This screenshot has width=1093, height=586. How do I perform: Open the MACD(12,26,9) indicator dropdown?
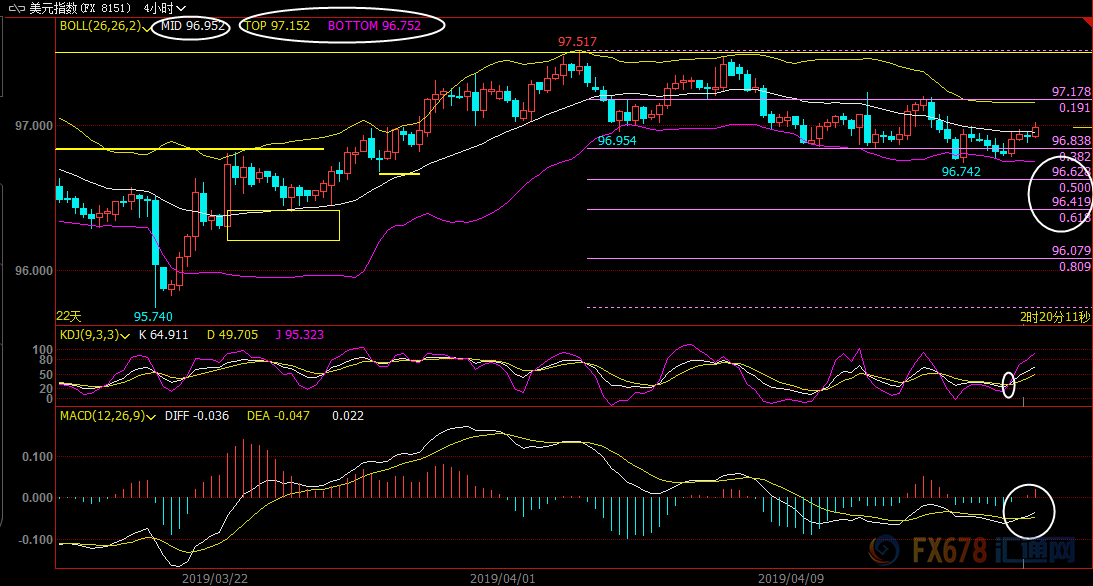pyautogui.click(x=150, y=417)
